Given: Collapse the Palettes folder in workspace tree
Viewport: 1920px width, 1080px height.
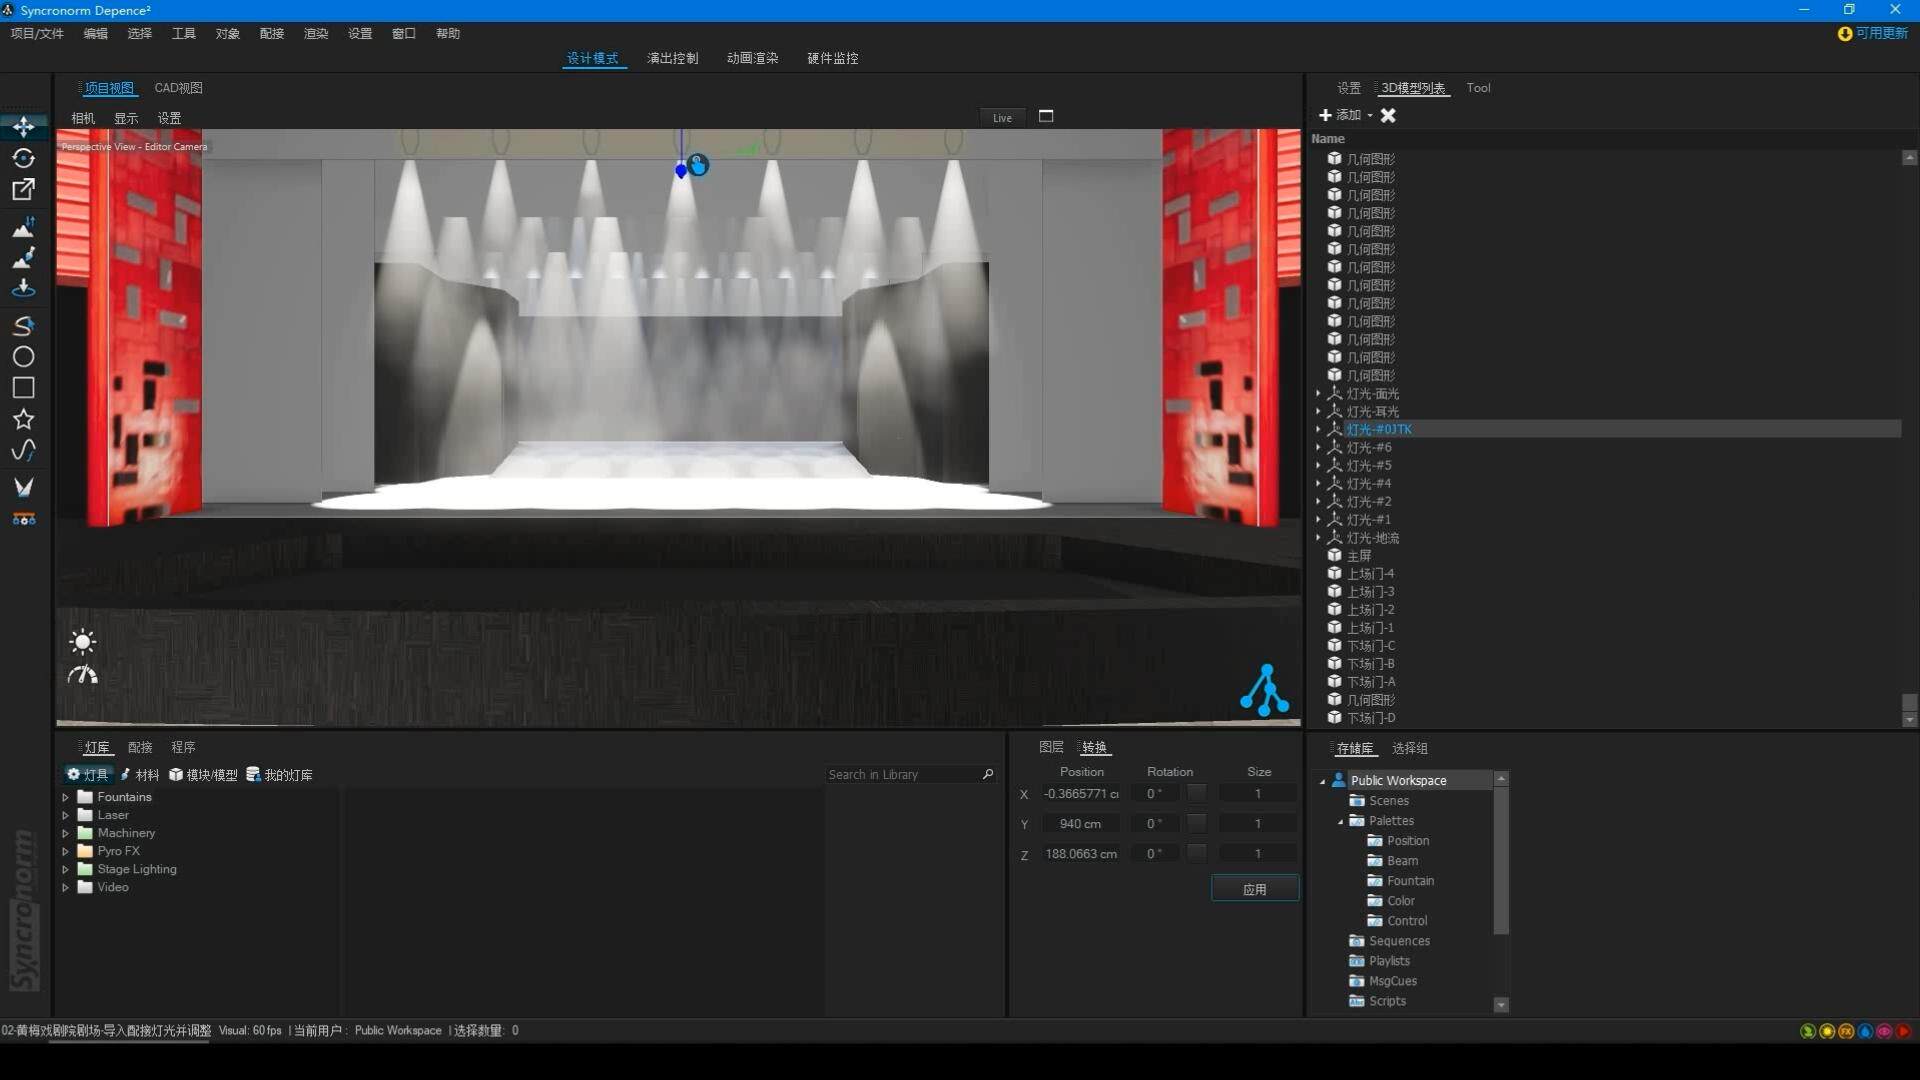Looking at the screenshot, I should [x=1341, y=822].
